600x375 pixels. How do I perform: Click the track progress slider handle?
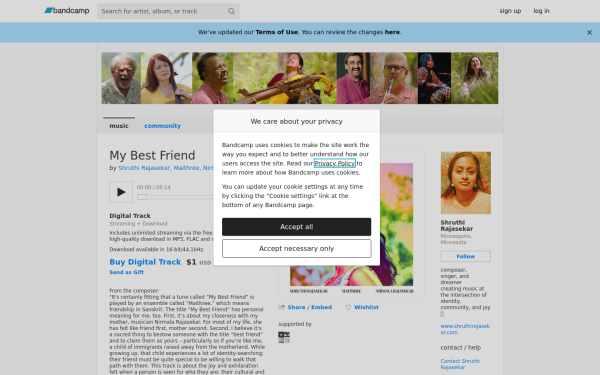pos(142,197)
